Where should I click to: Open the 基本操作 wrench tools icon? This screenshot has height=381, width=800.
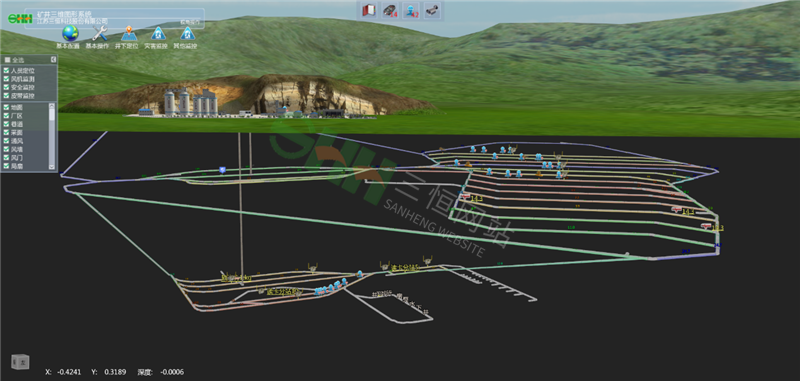(99, 34)
